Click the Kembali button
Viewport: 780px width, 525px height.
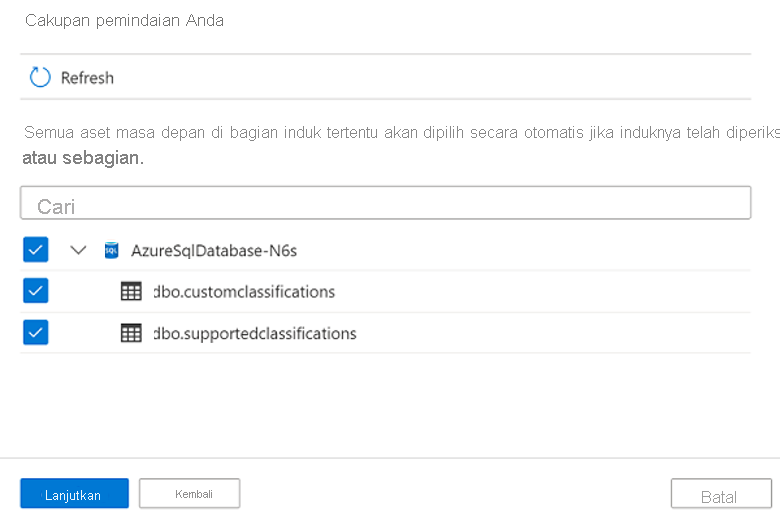click(x=190, y=494)
